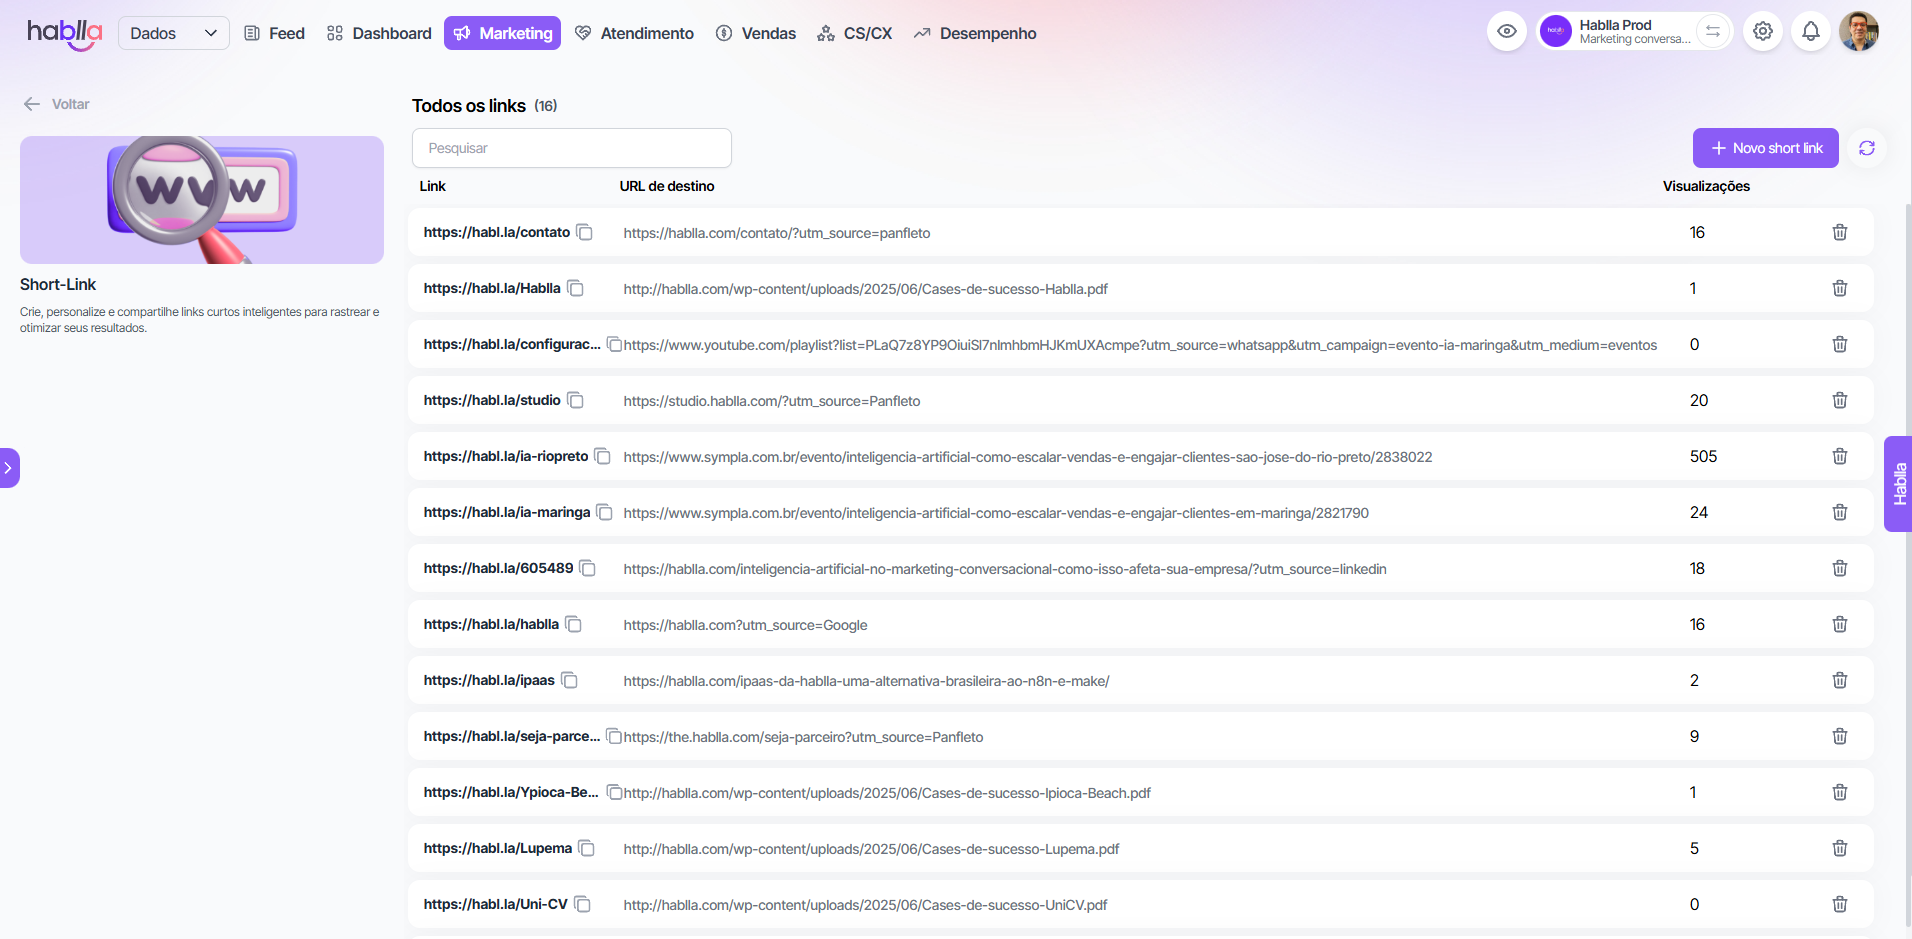This screenshot has height=939, width=1912.
Task: Open the Dados dropdown
Action: pos(173,33)
